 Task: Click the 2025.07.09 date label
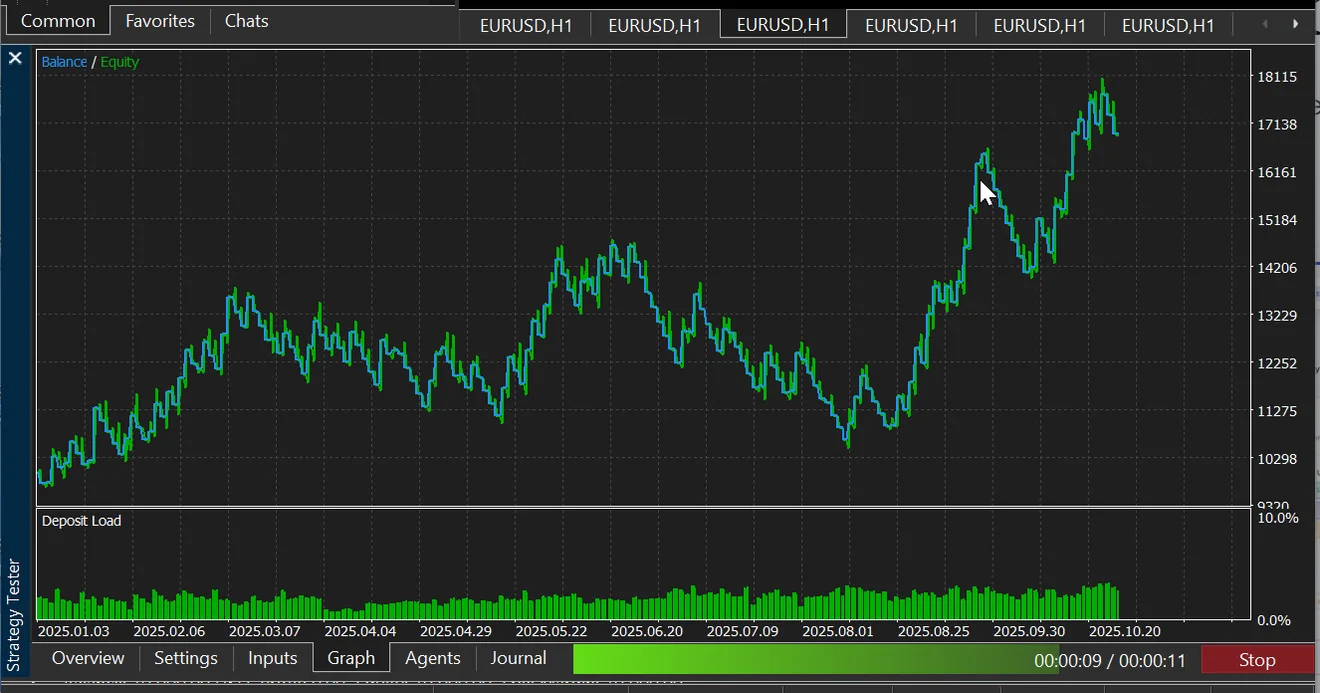click(x=742, y=631)
